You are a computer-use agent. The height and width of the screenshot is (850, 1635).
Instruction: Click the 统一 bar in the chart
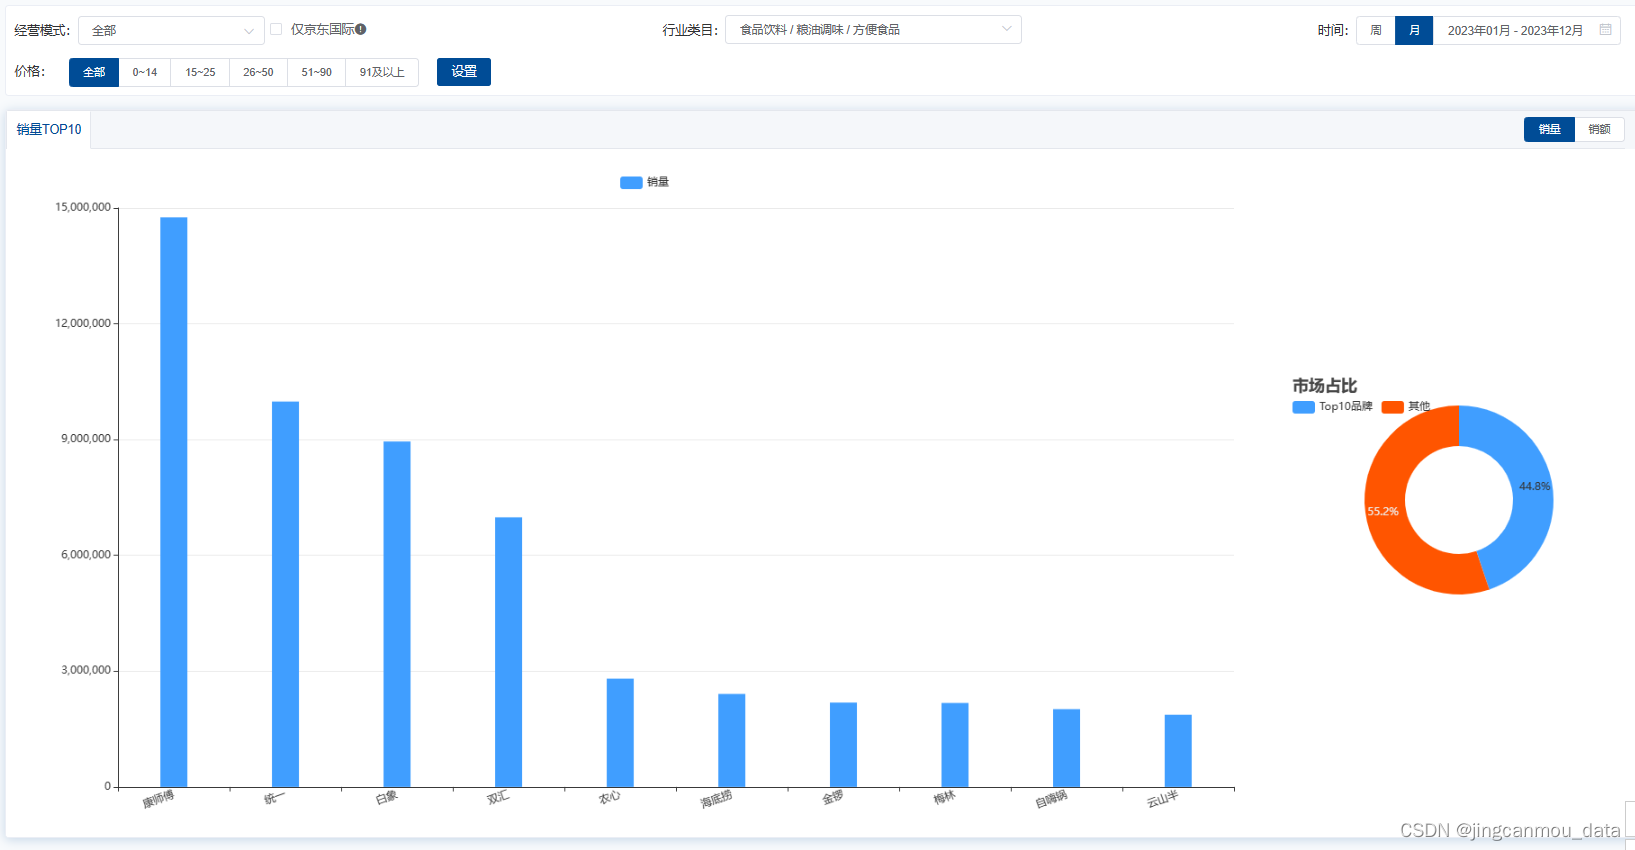[285, 594]
